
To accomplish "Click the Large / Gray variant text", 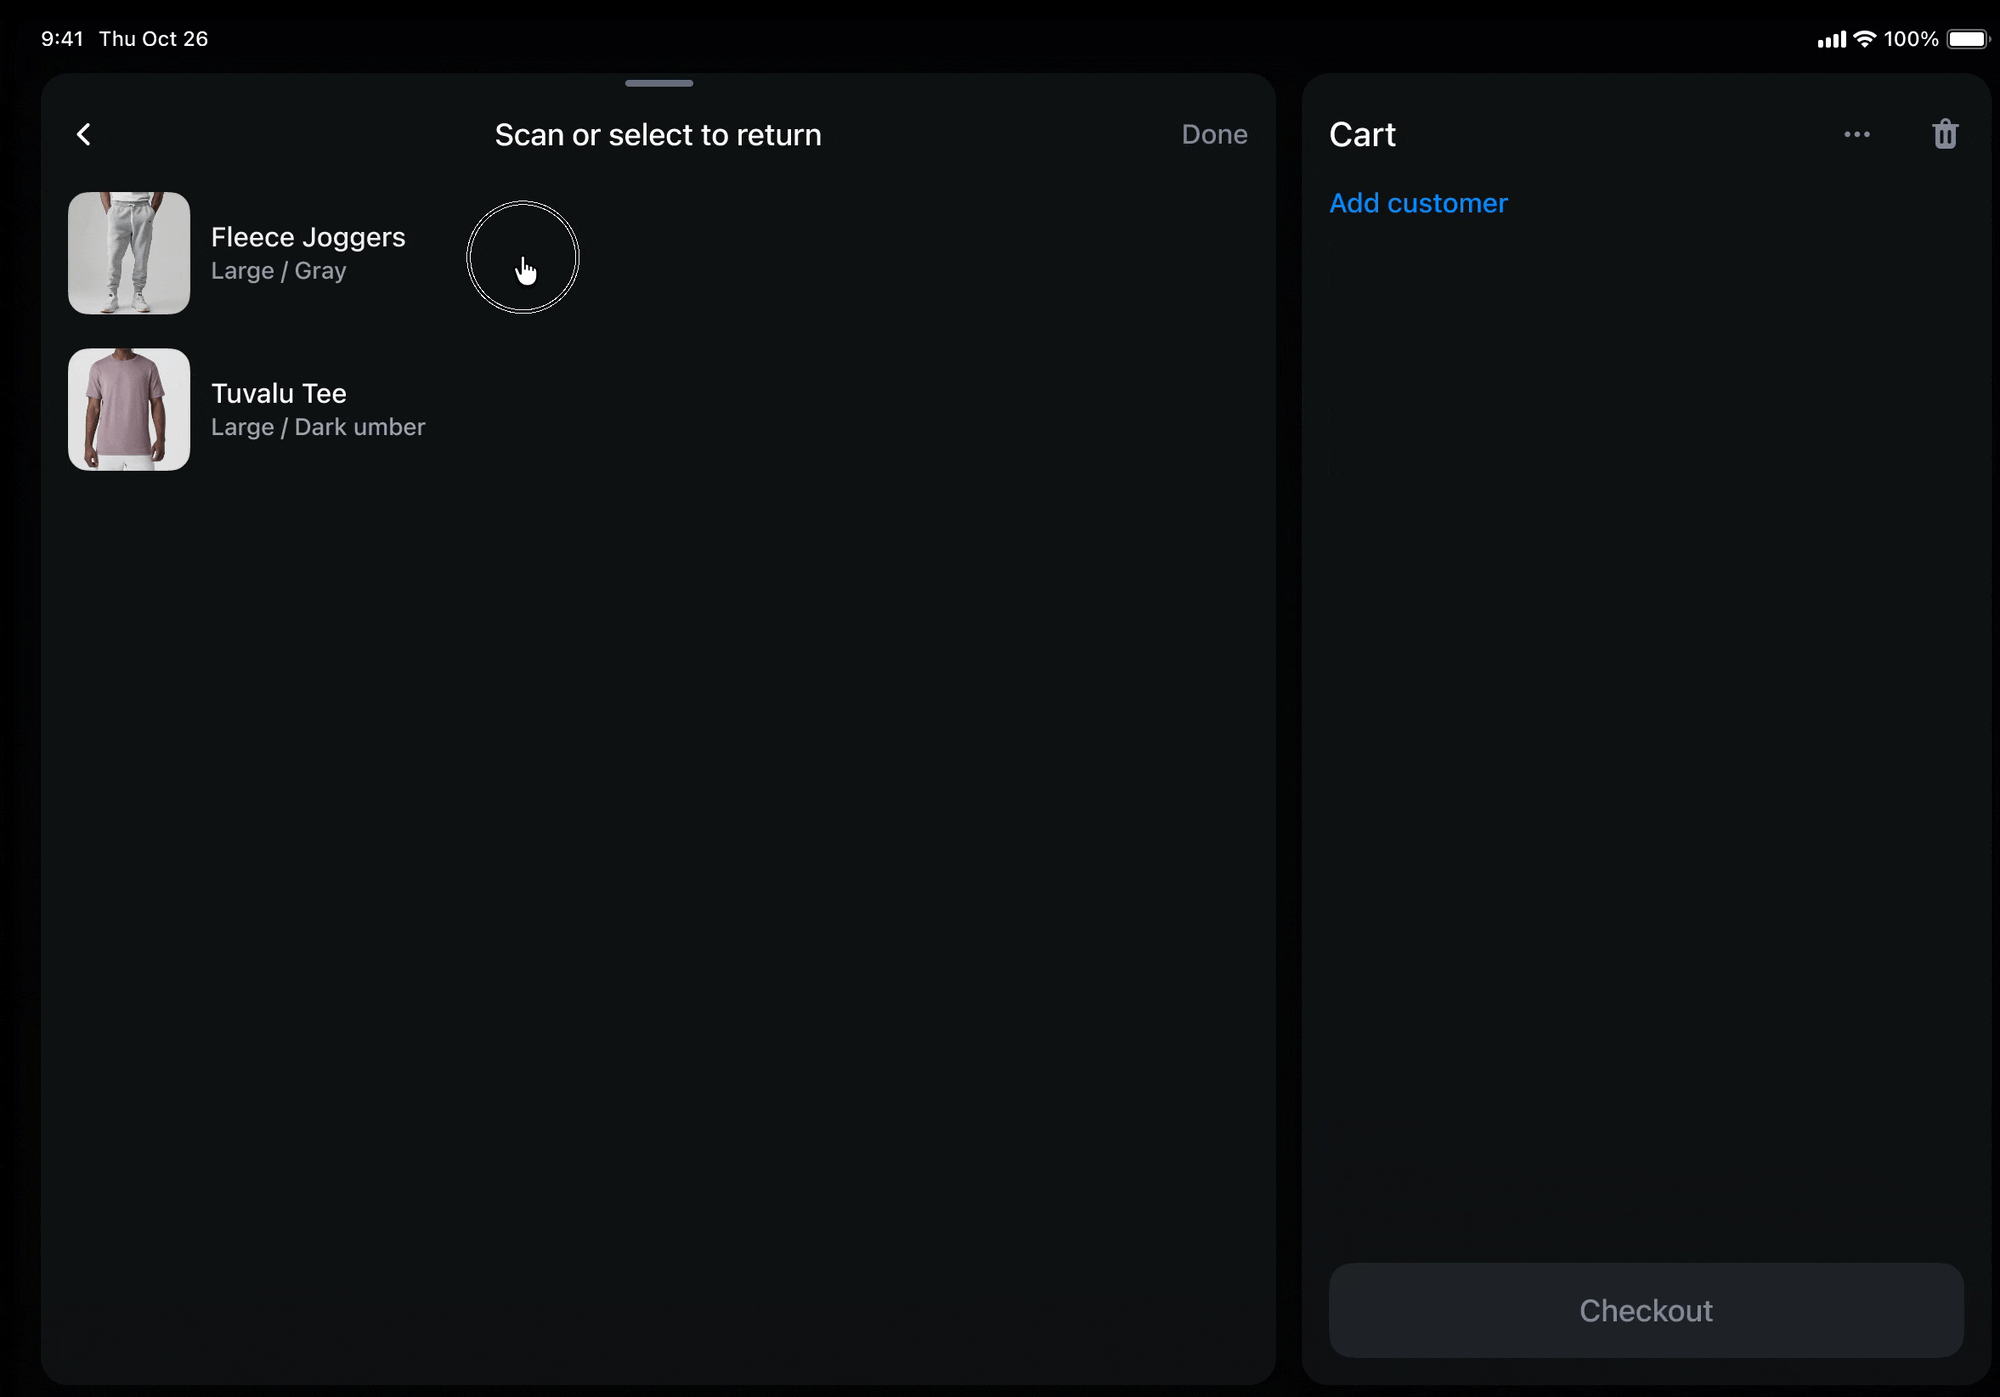I will point(279,271).
